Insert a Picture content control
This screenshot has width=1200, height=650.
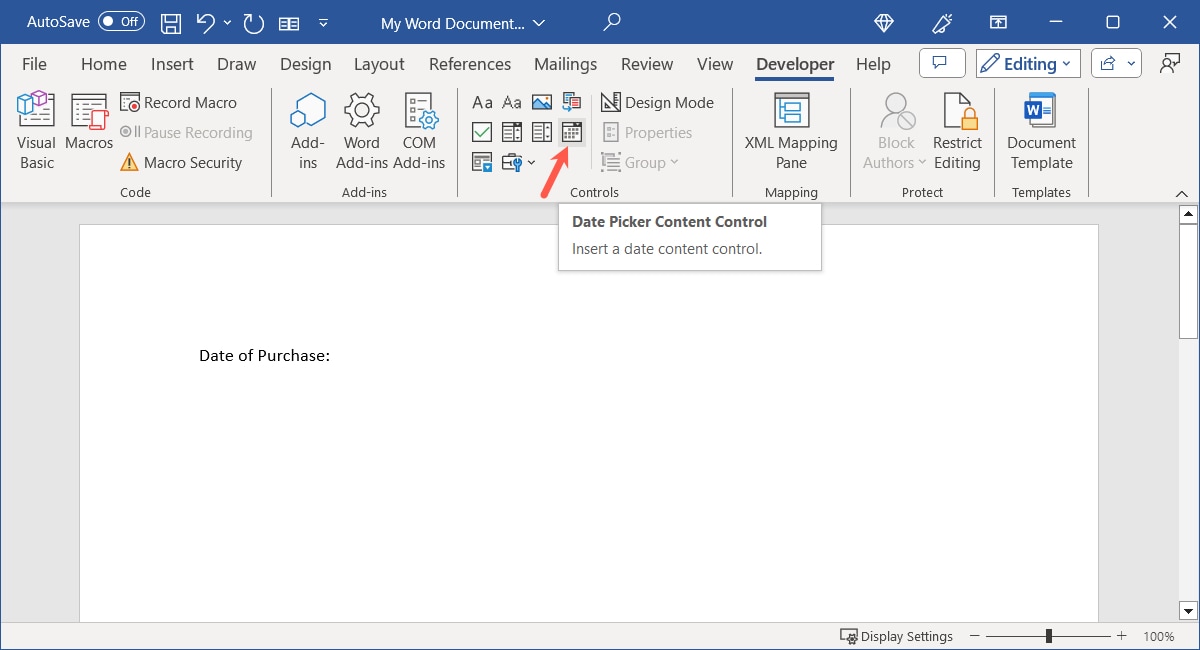(542, 102)
